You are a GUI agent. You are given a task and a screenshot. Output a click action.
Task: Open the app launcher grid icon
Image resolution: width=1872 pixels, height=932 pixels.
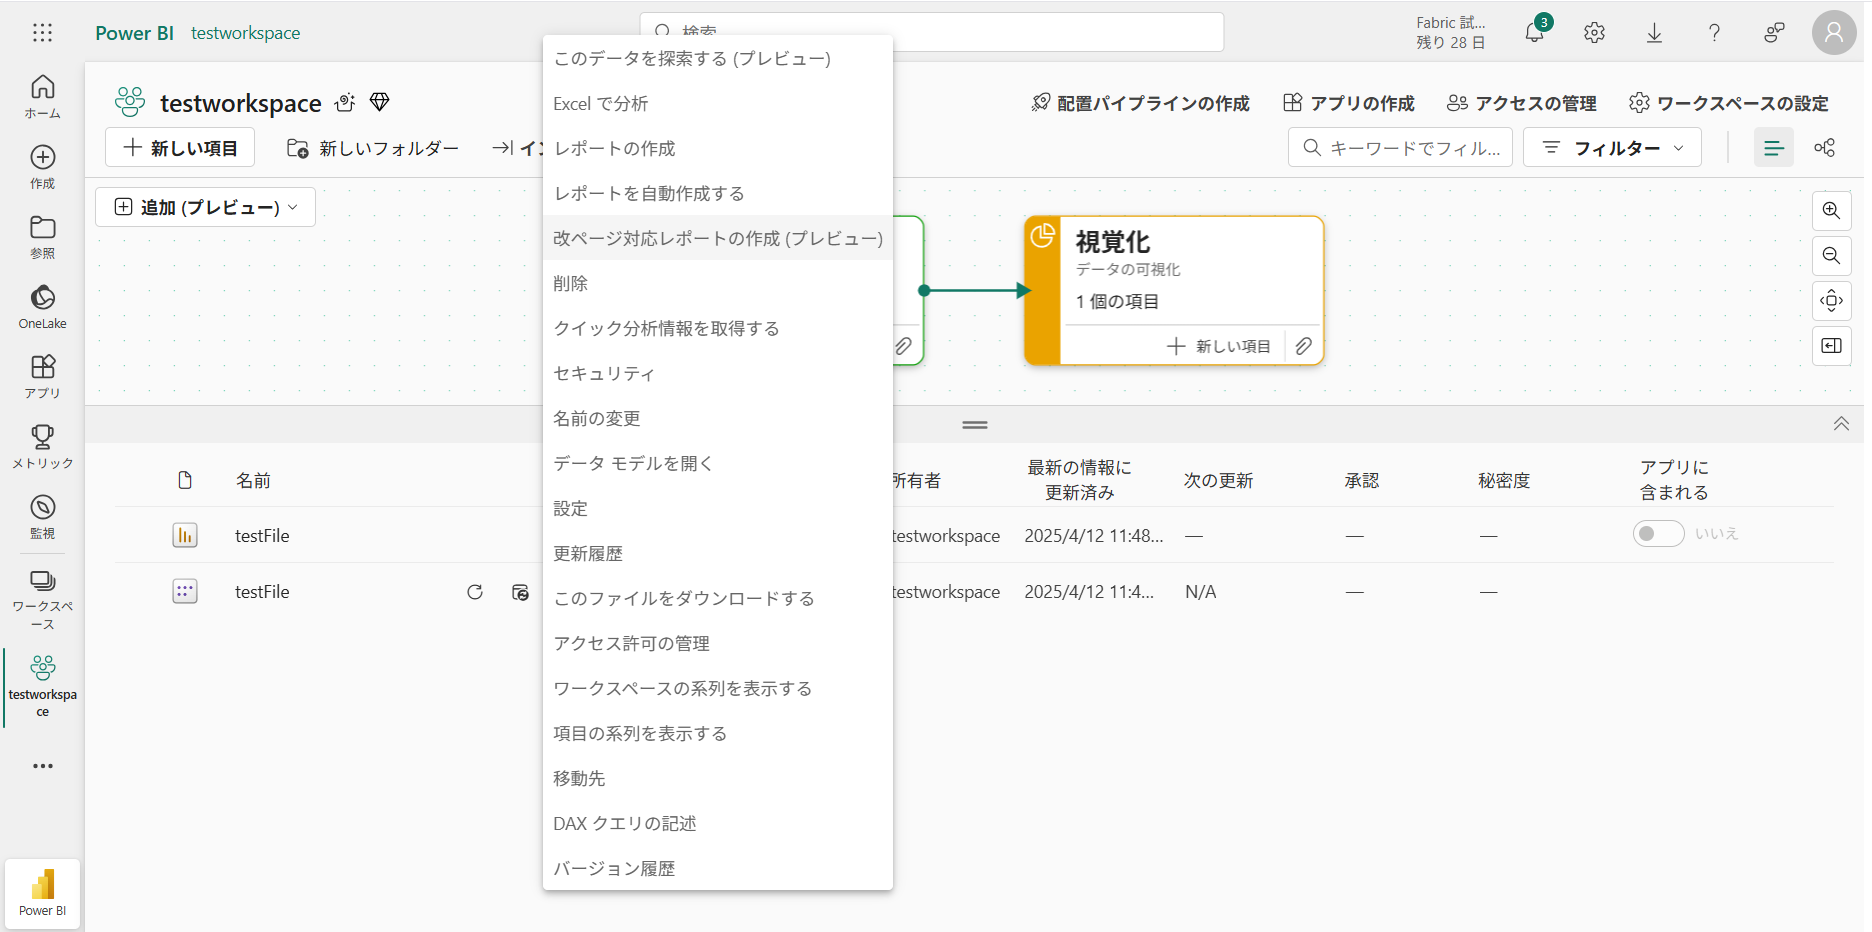[42, 33]
